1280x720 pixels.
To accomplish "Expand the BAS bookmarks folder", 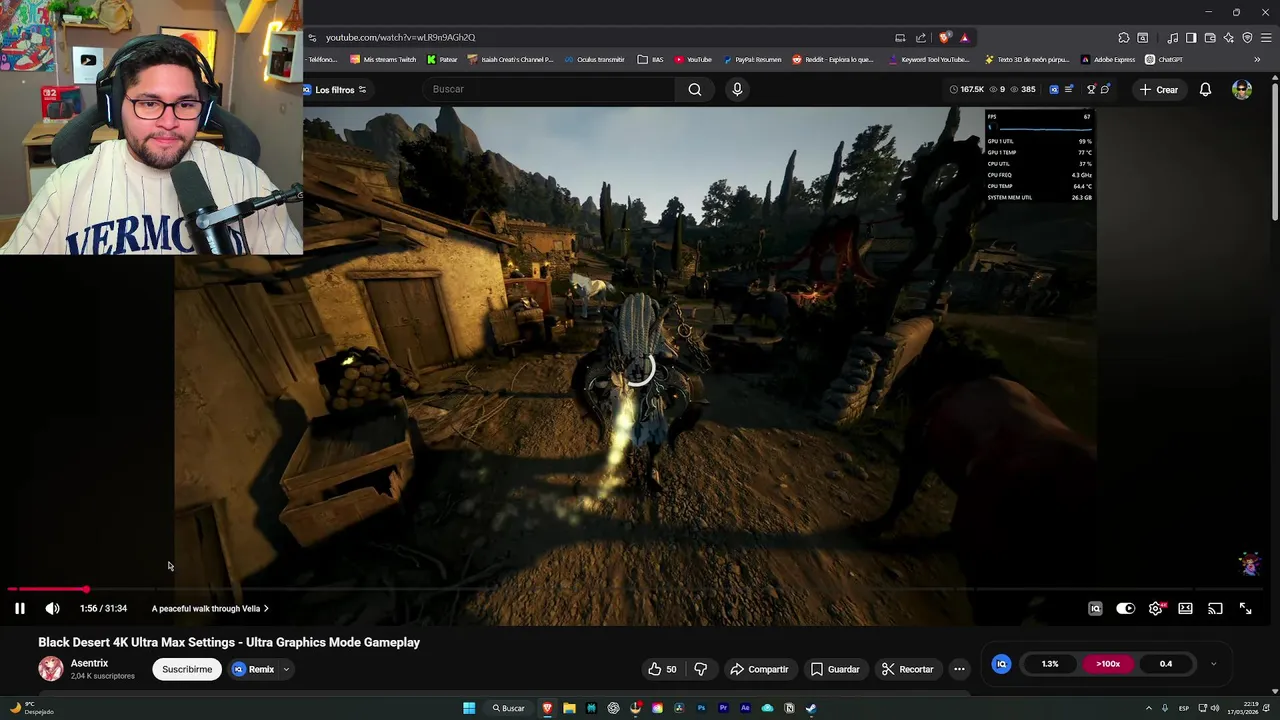I will [650, 60].
